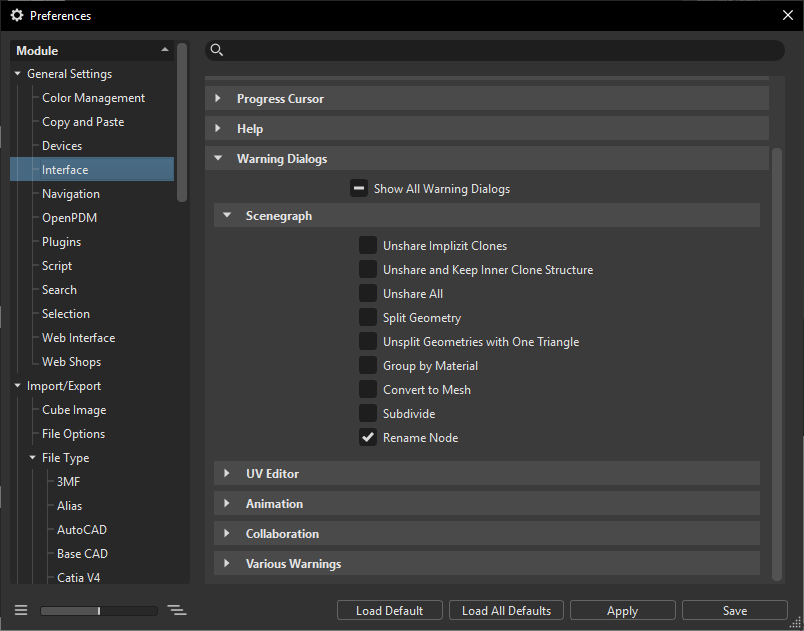Click the Module column sort arrow

[165, 50]
